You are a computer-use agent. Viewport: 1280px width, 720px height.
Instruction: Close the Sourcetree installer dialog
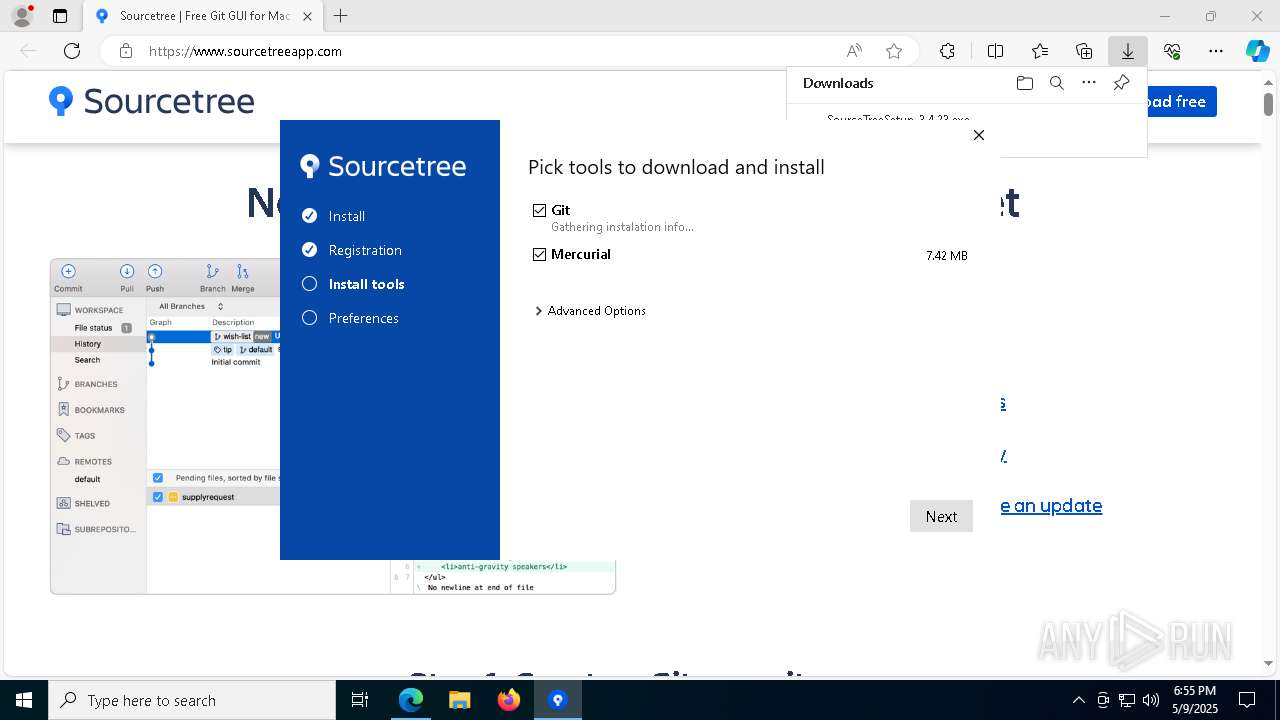[x=979, y=135]
